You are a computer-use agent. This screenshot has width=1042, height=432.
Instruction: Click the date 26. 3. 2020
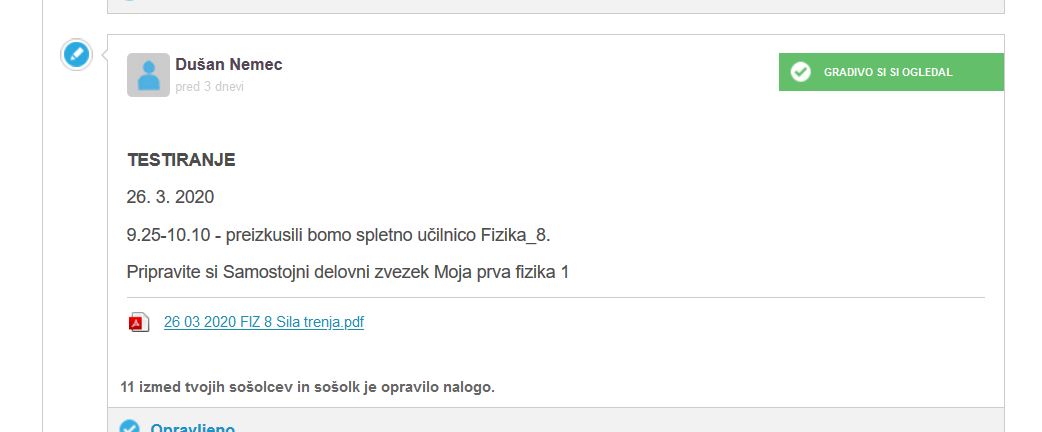tap(170, 197)
